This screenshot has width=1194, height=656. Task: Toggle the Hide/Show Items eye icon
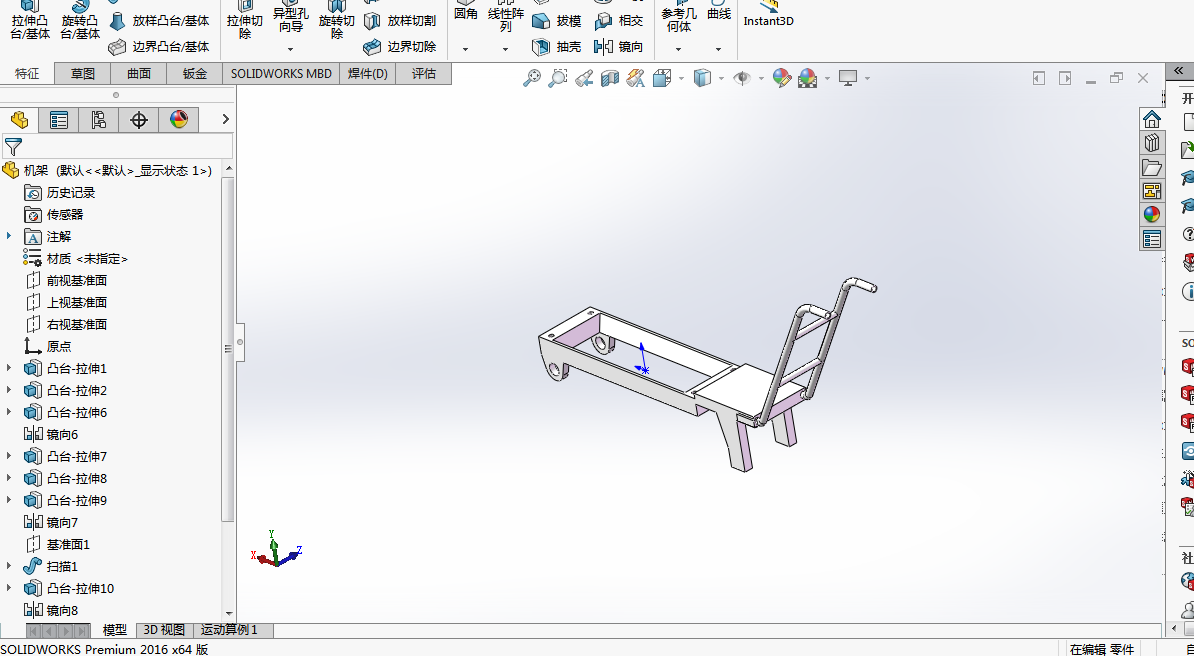point(742,78)
